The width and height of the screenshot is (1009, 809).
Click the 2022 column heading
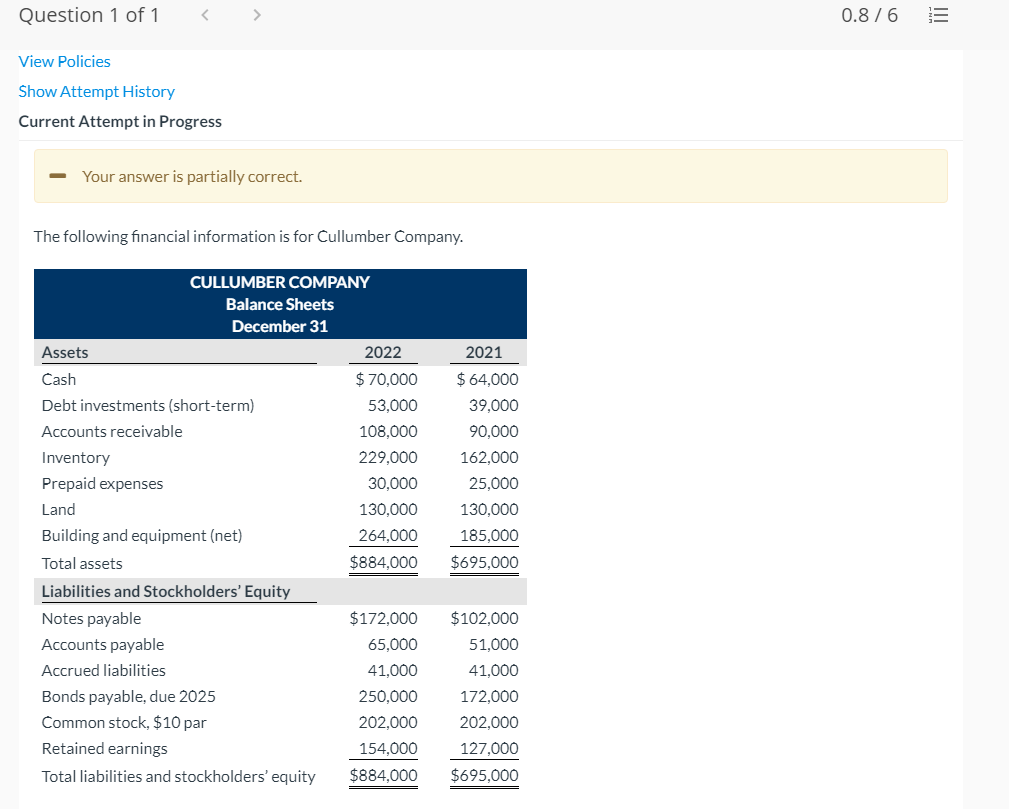[x=384, y=352]
